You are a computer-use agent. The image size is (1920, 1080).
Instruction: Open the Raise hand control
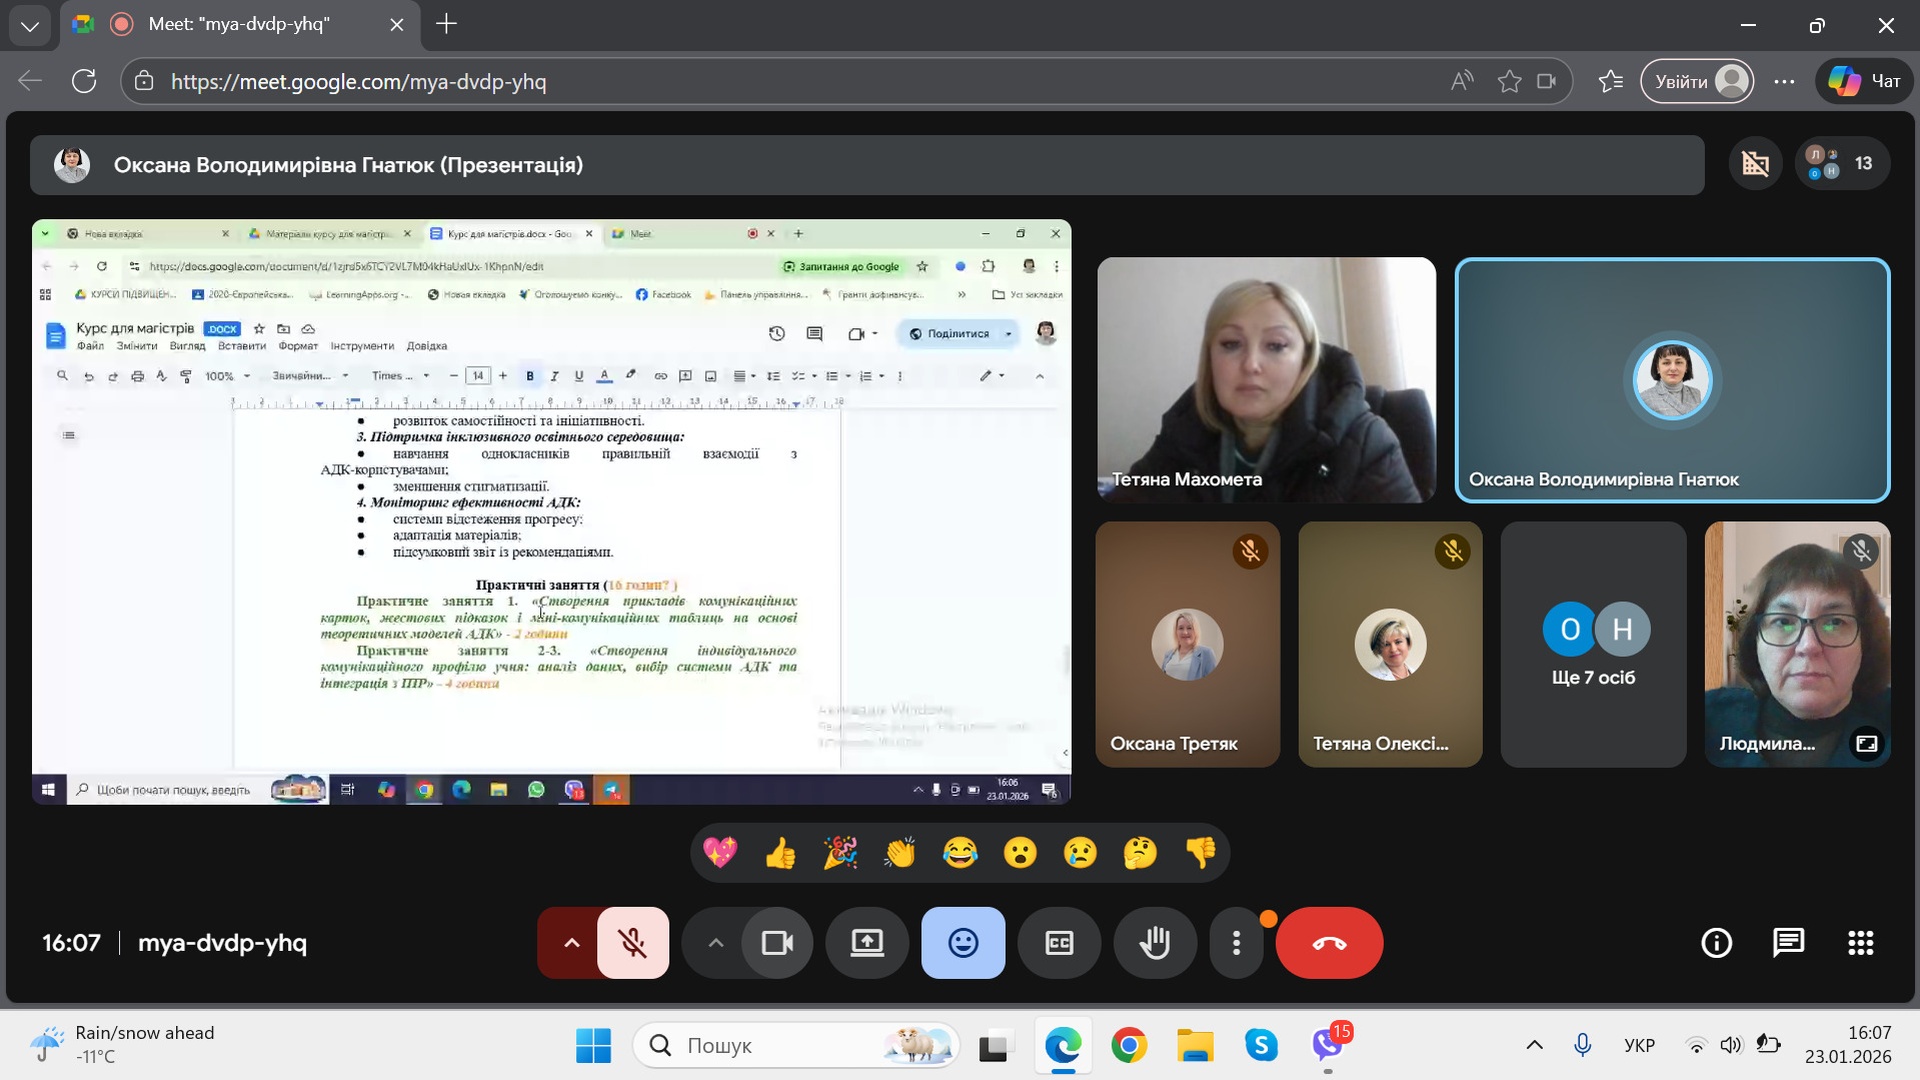(x=1155, y=943)
